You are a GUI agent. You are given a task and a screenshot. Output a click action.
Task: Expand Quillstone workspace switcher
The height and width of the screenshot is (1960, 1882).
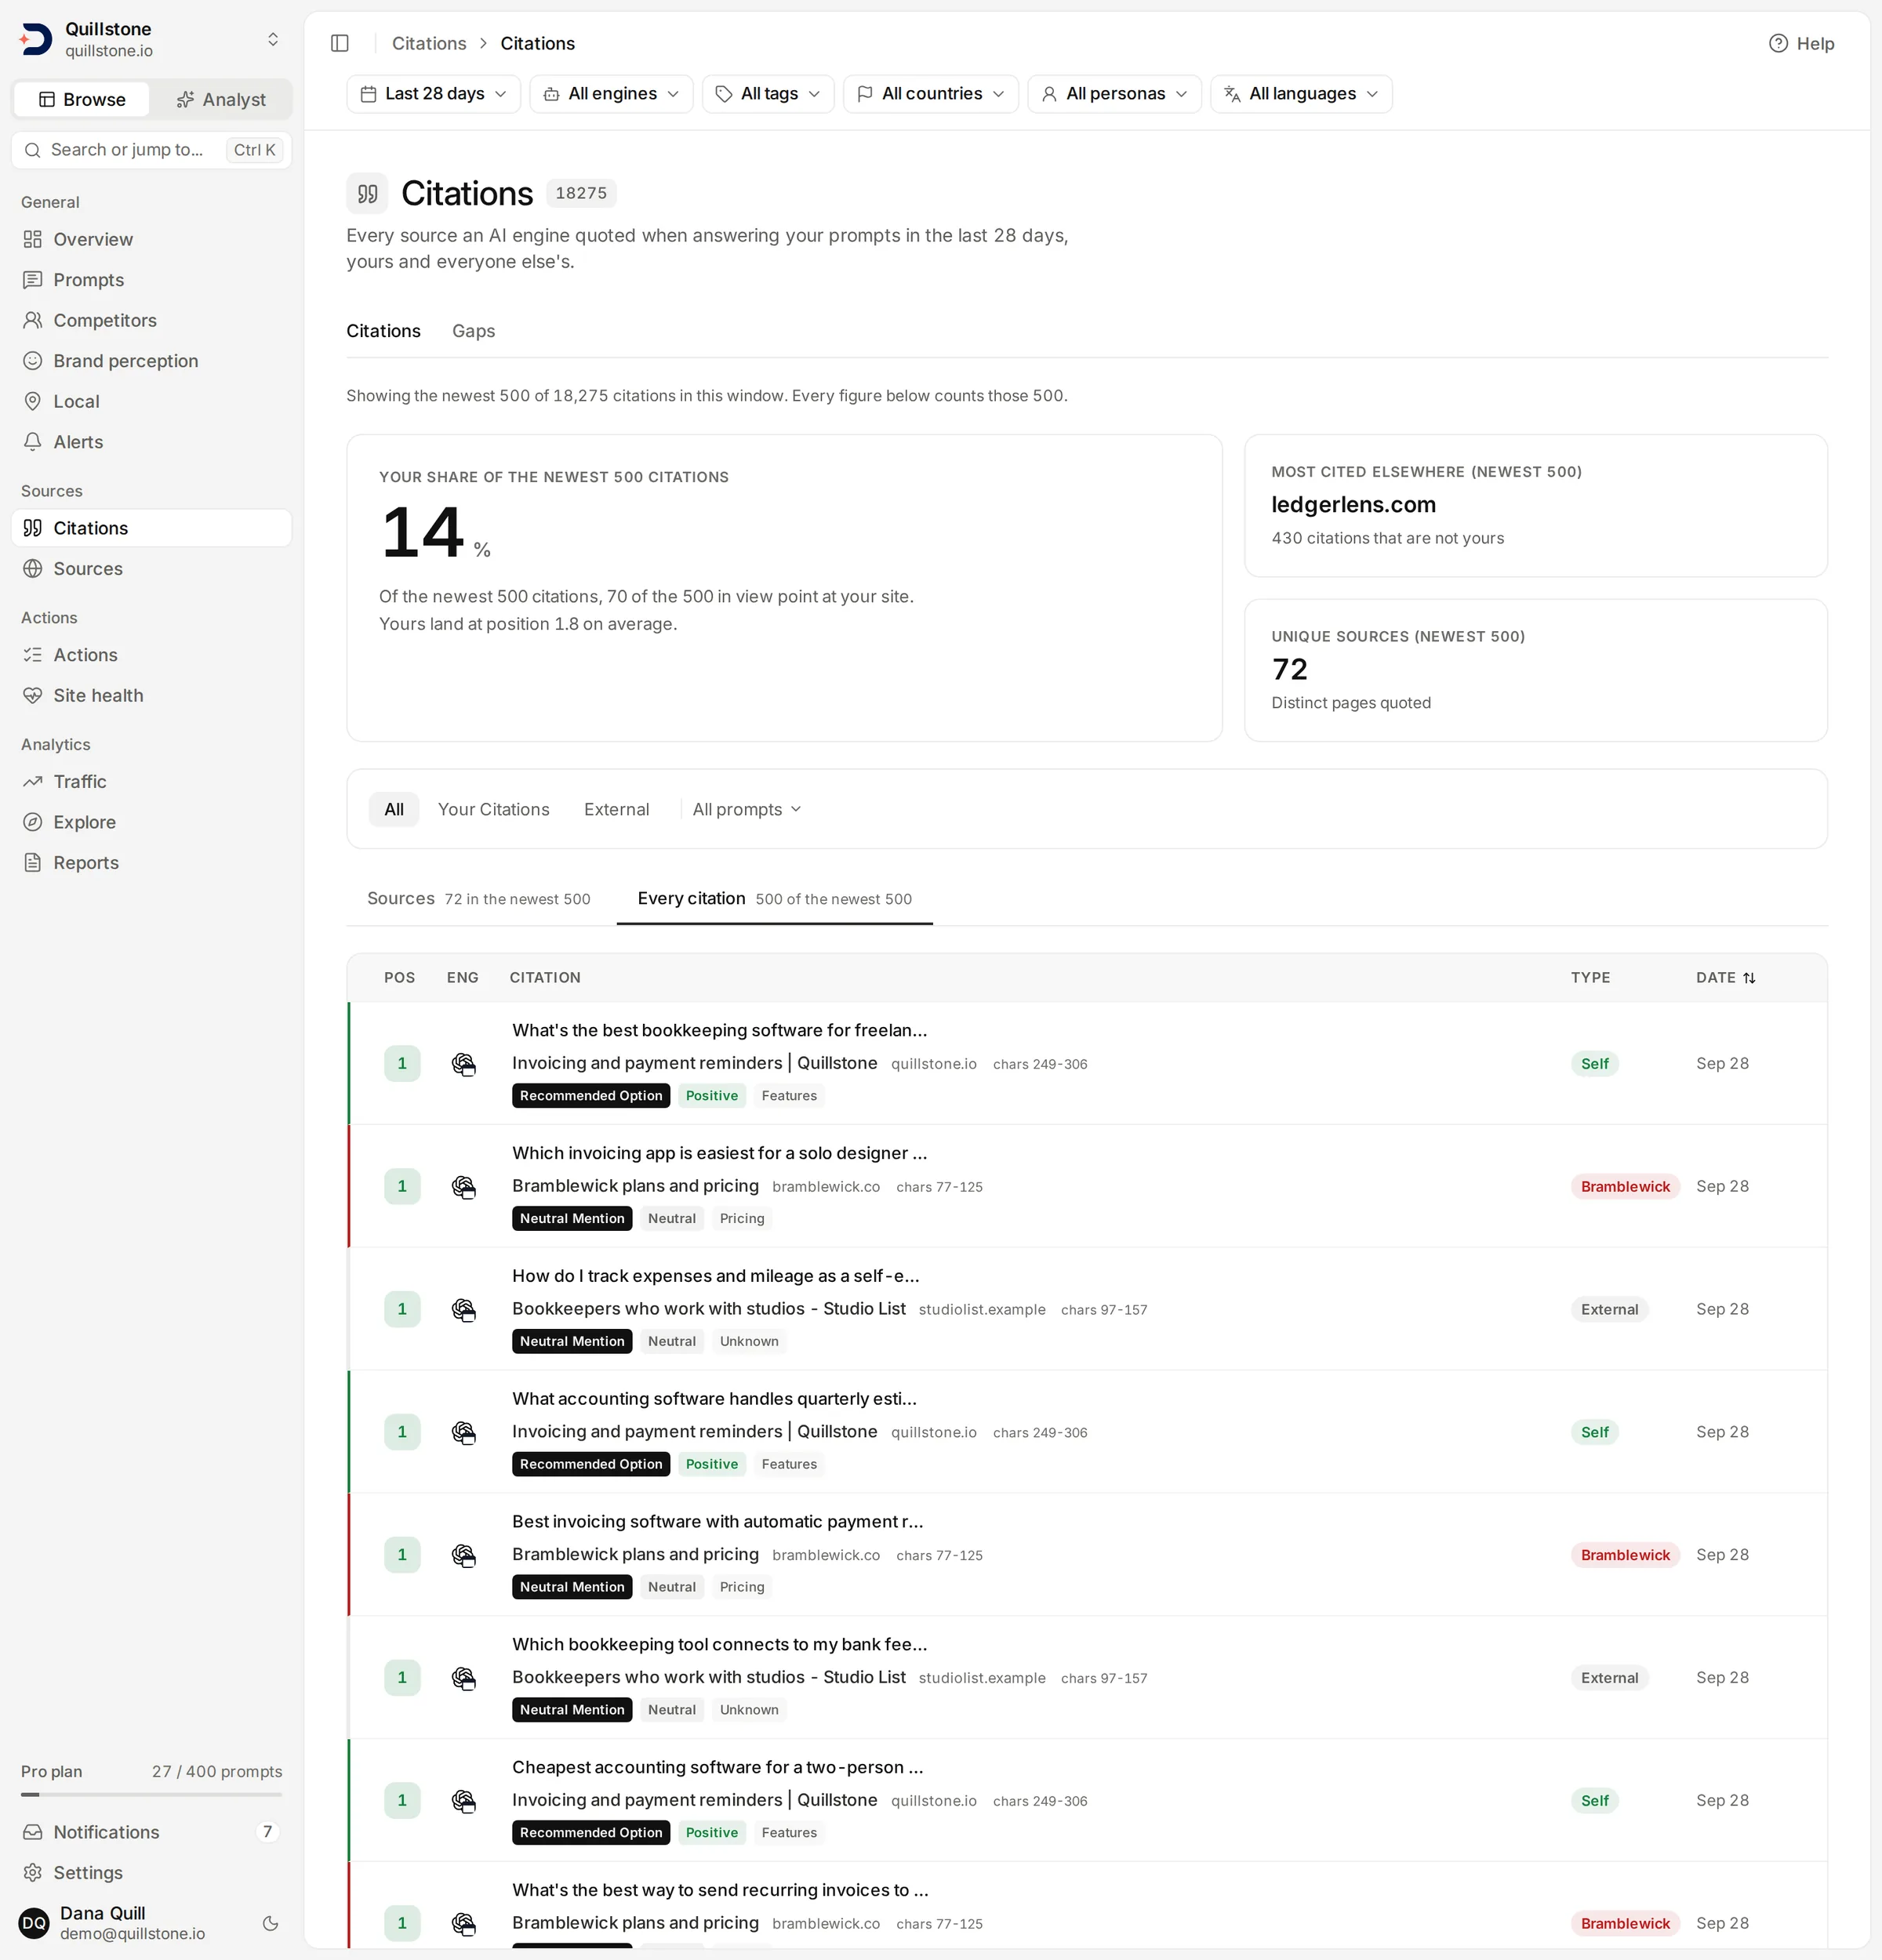click(x=151, y=40)
